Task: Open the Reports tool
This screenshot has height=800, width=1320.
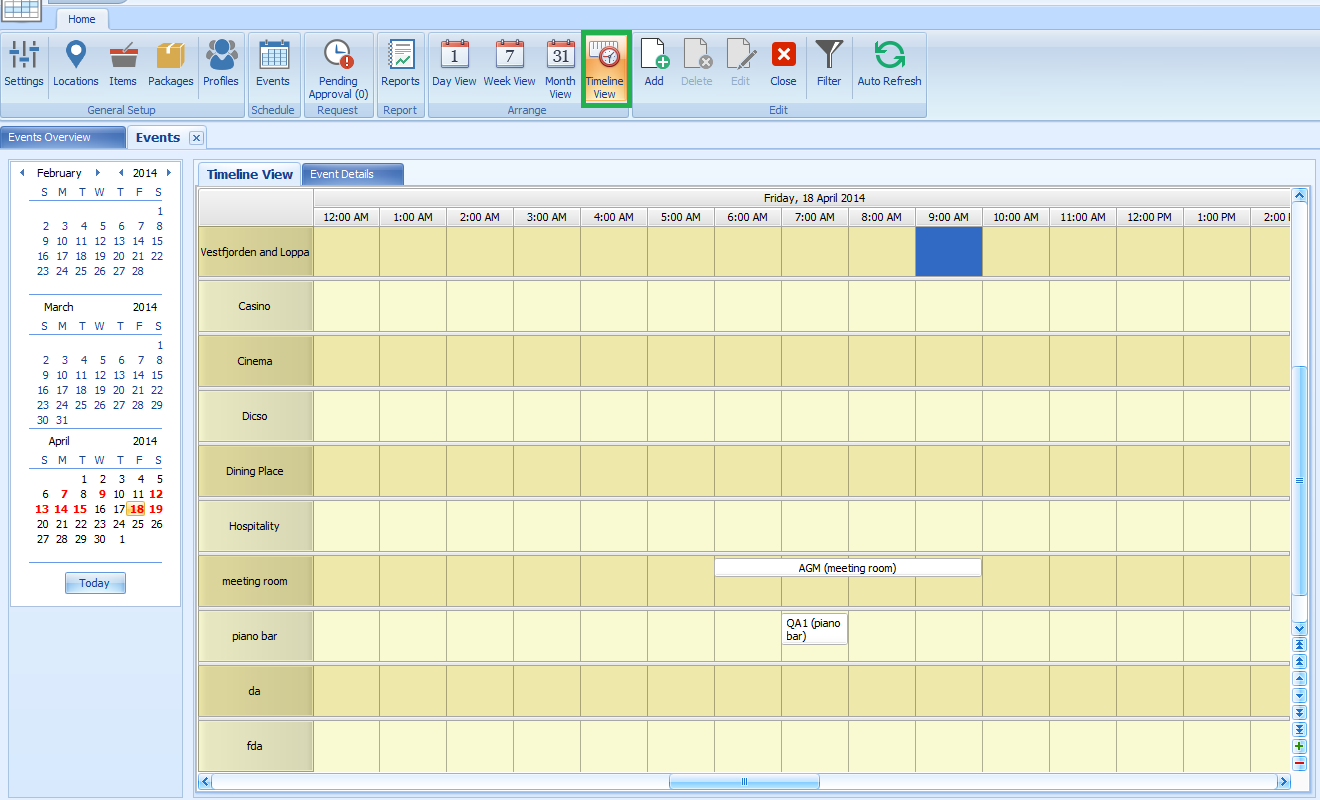Action: tap(400, 63)
